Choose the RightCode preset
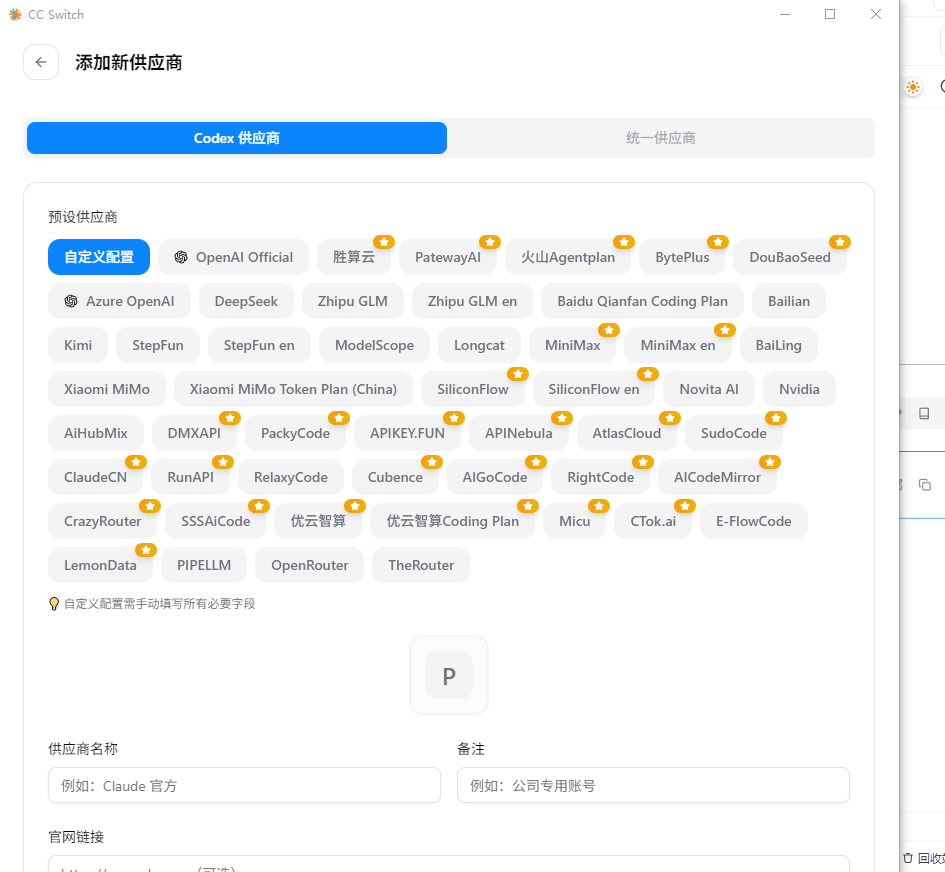This screenshot has height=872, width=945. [601, 477]
